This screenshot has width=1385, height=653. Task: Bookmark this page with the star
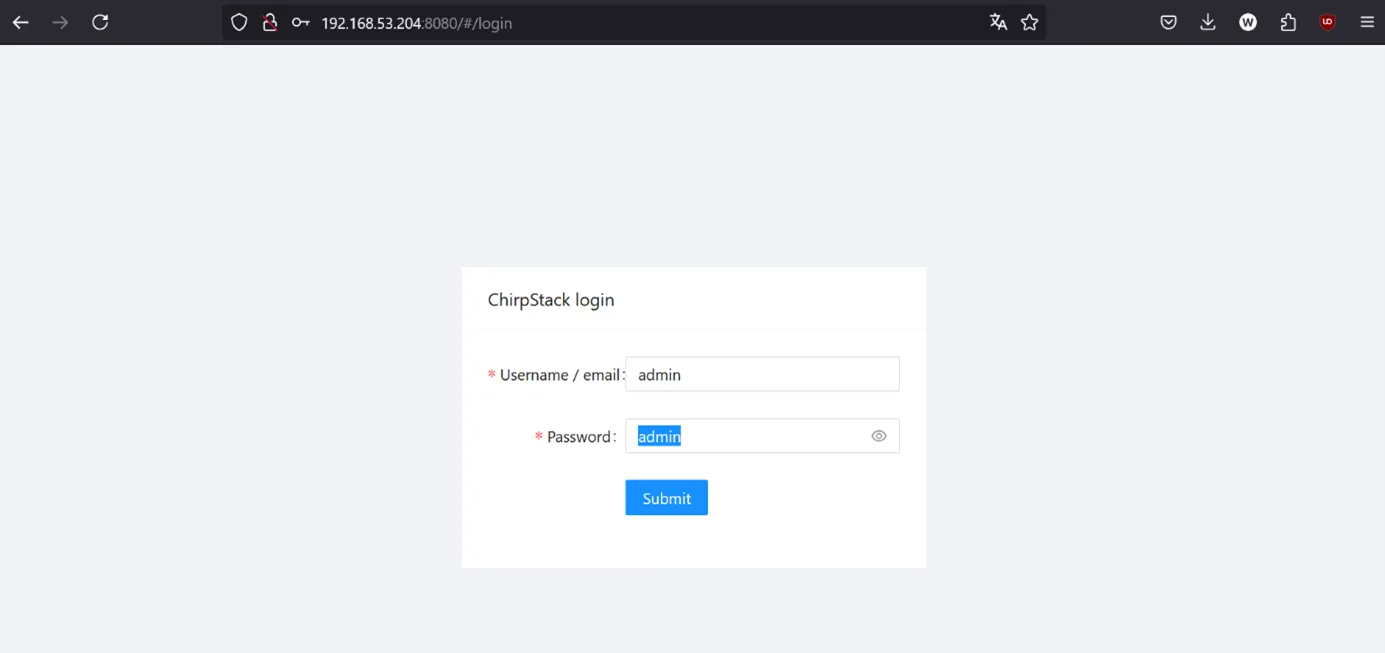coord(1030,22)
